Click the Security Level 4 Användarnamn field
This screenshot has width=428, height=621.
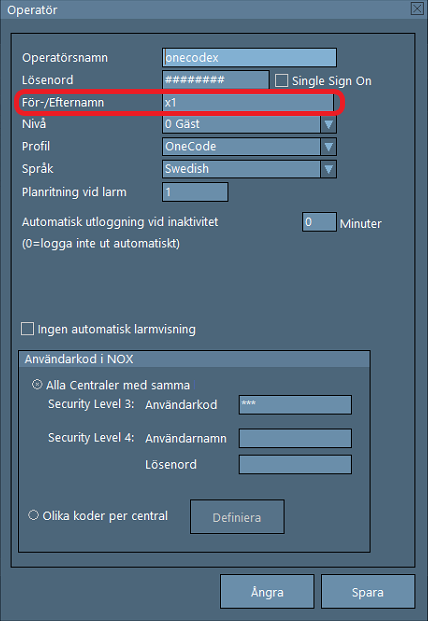tap(295, 438)
